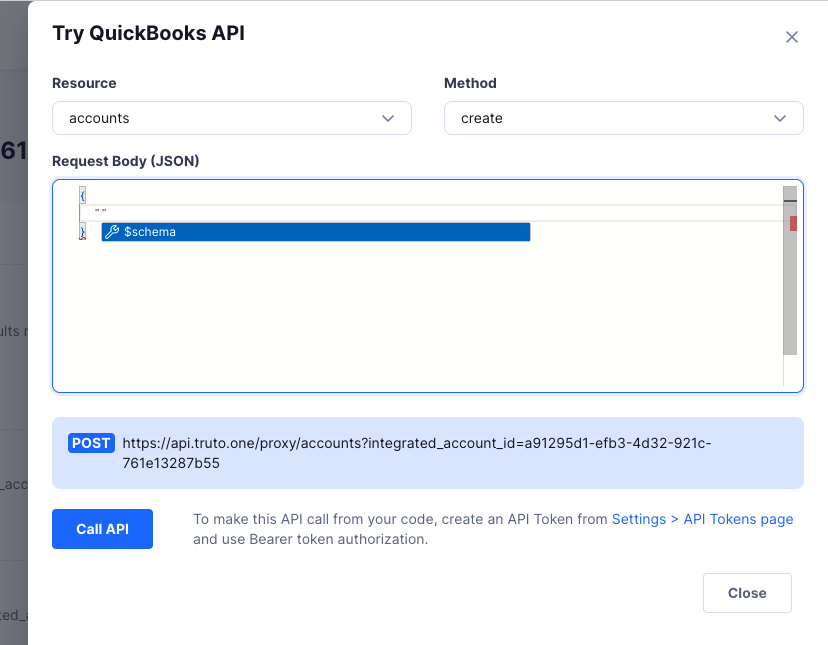828x645 pixels.
Task: Select the $schema autocomplete suggestion
Action: [316, 232]
